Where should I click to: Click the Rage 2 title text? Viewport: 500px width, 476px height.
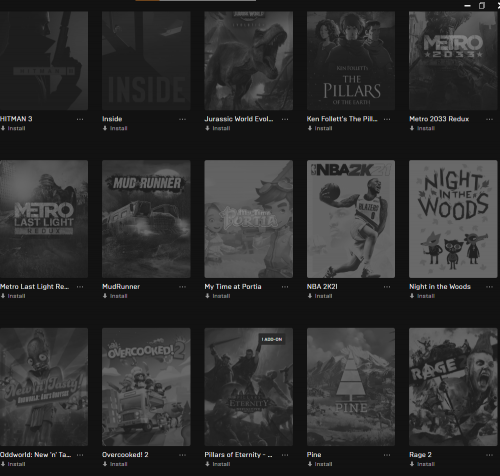[x=420, y=455]
